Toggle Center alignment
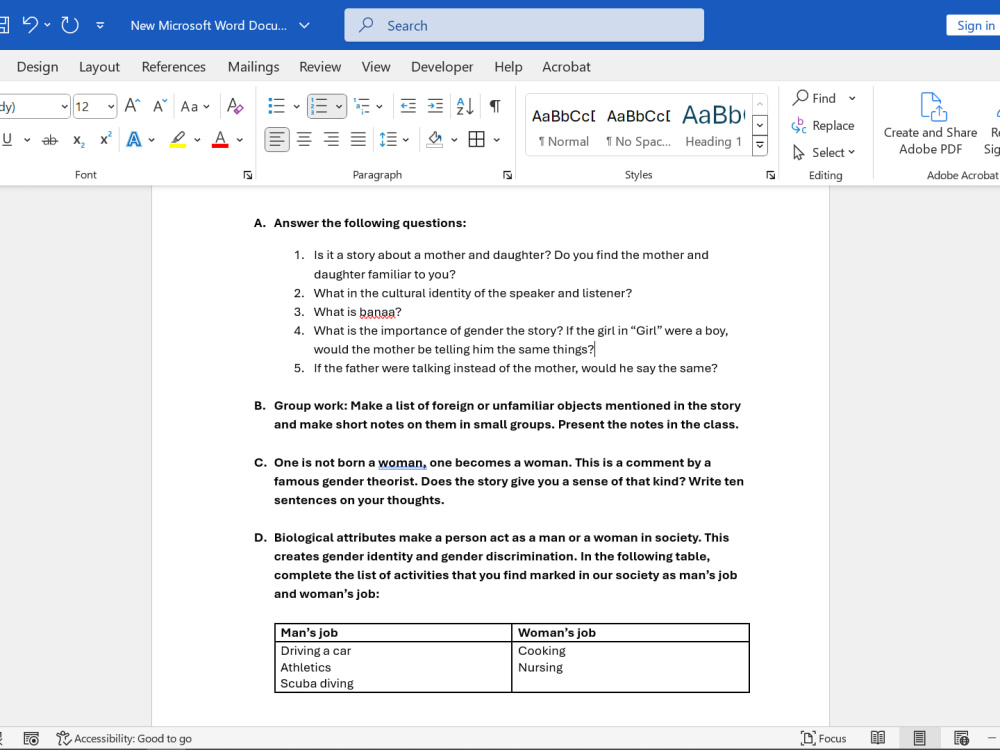The height and width of the screenshot is (750, 1000). [x=304, y=139]
